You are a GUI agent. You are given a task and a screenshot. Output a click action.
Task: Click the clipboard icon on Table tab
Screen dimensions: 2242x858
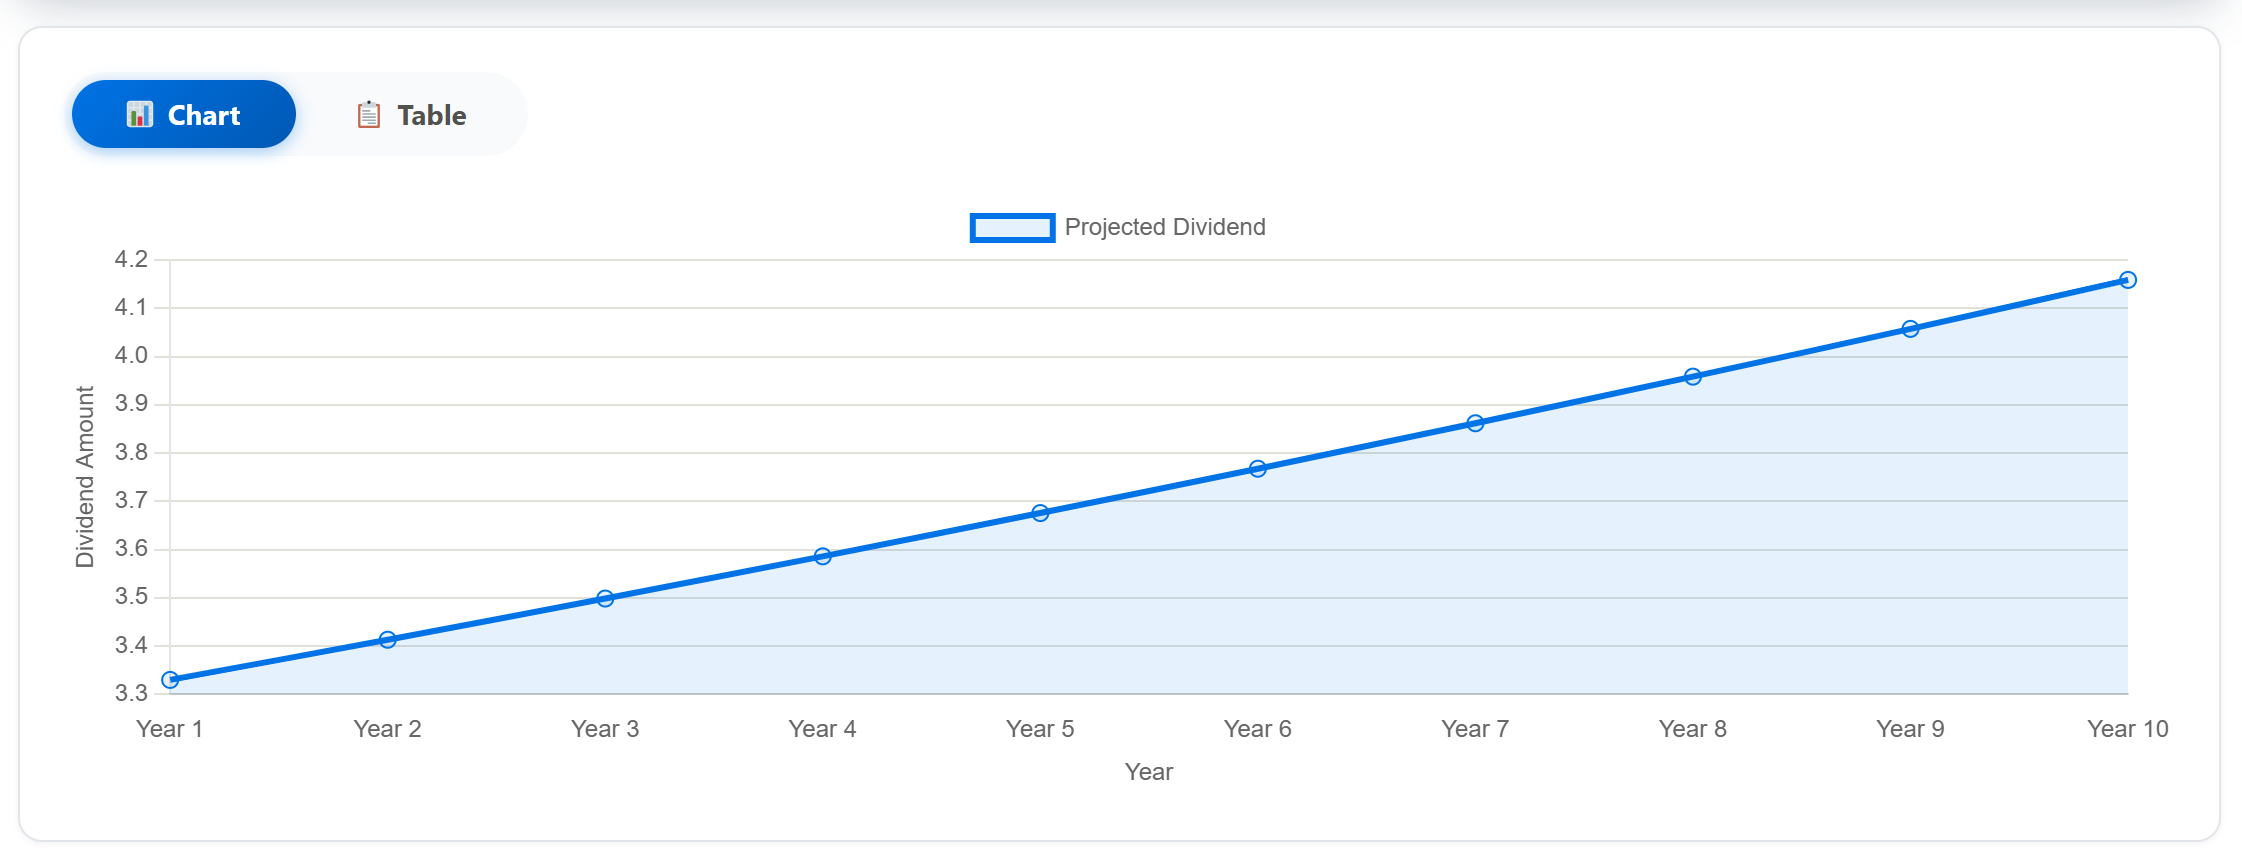[369, 115]
